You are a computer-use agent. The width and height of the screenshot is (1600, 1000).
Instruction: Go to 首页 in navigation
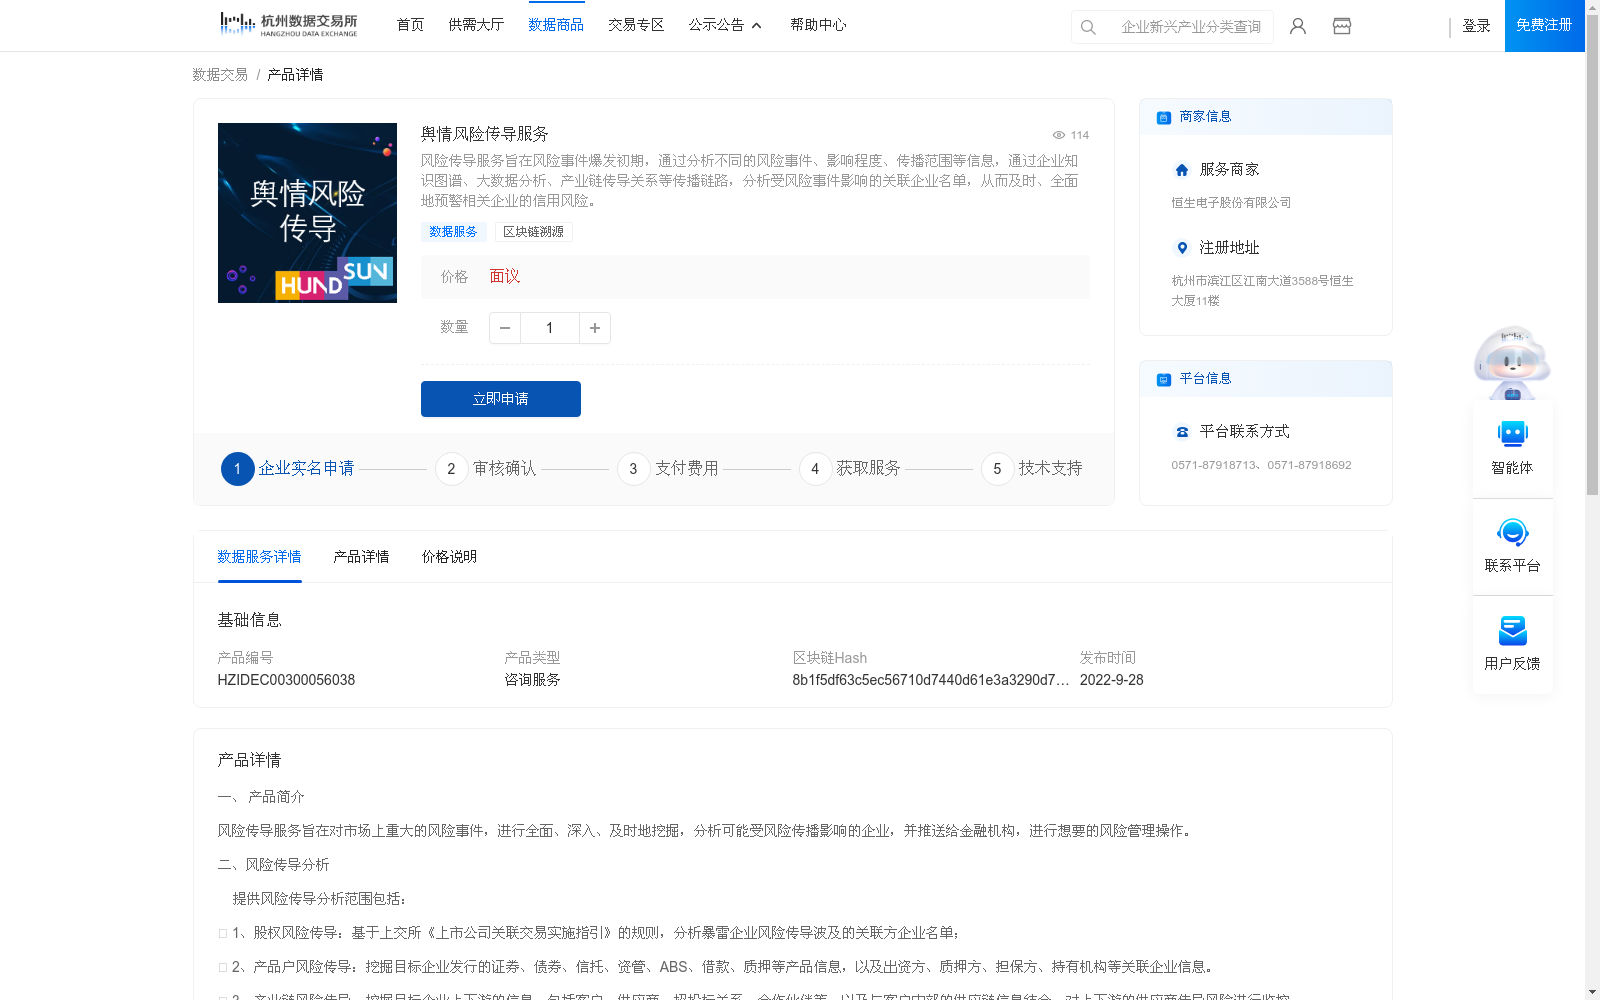tap(410, 25)
